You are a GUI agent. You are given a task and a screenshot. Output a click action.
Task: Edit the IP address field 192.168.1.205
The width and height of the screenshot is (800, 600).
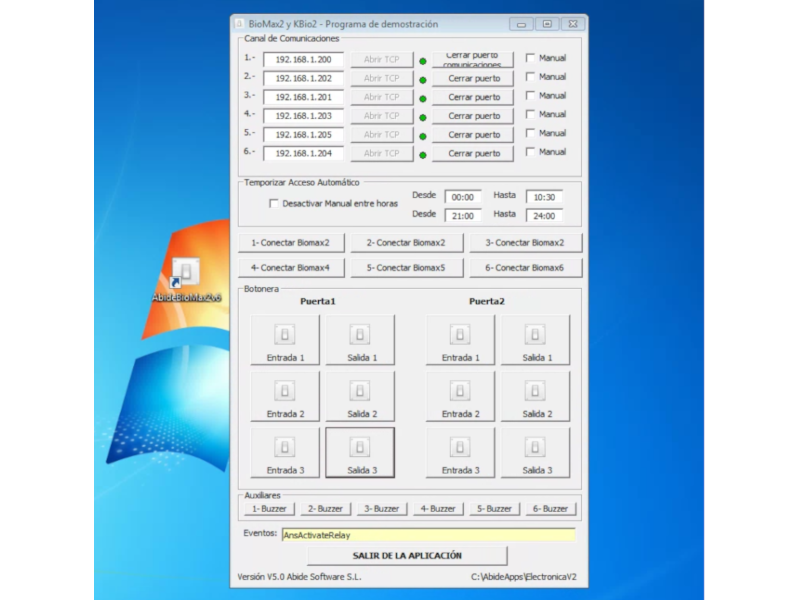(x=303, y=135)
